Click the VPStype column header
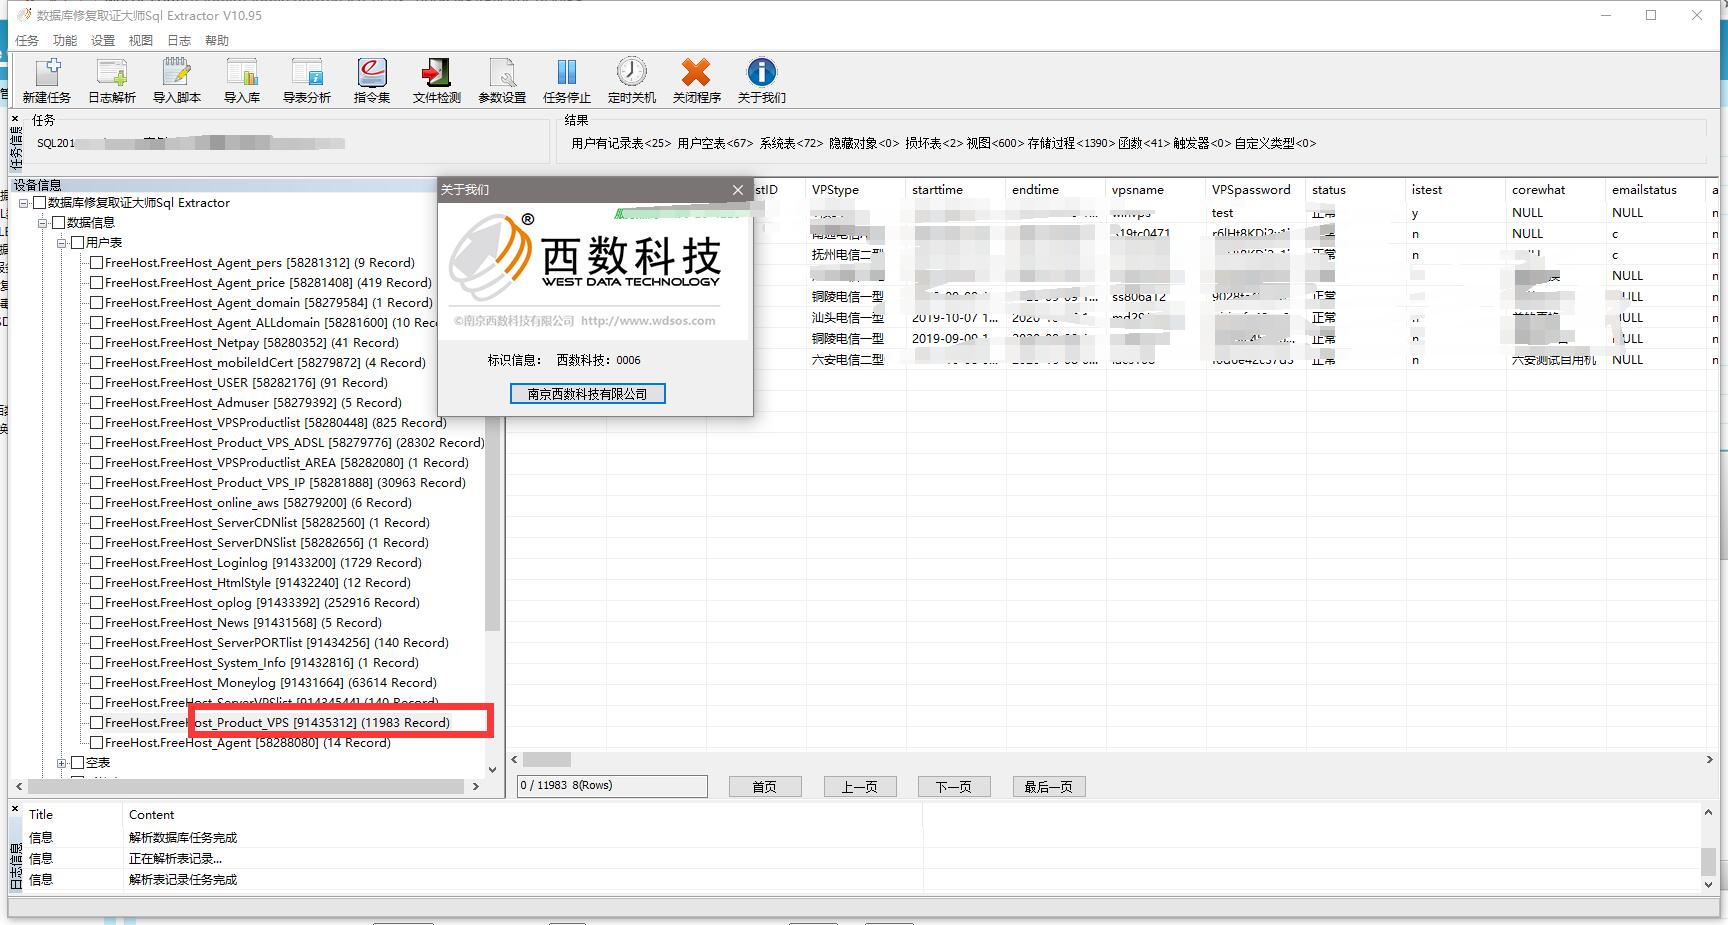The image size is (1728, 925). click(855, 189)
